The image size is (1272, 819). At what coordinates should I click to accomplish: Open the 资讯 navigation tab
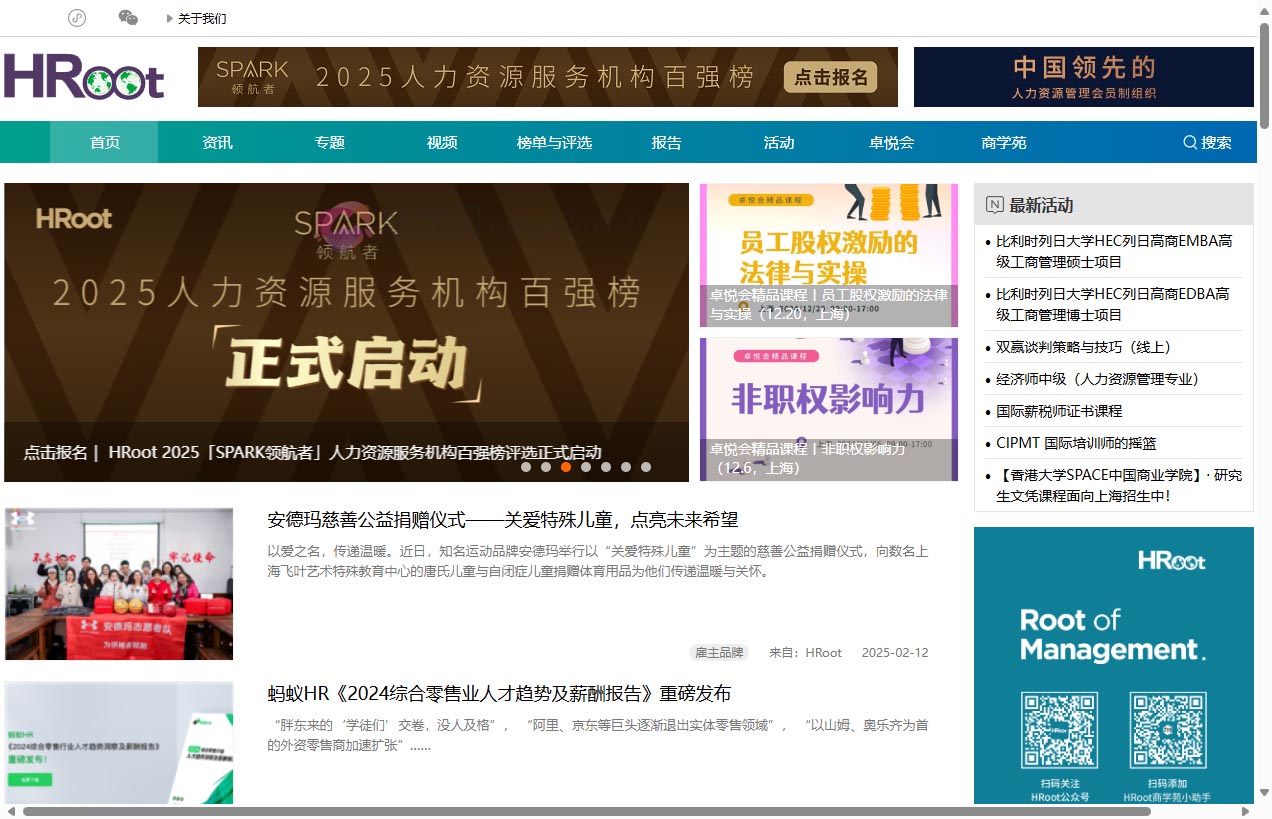click(217, 143)
